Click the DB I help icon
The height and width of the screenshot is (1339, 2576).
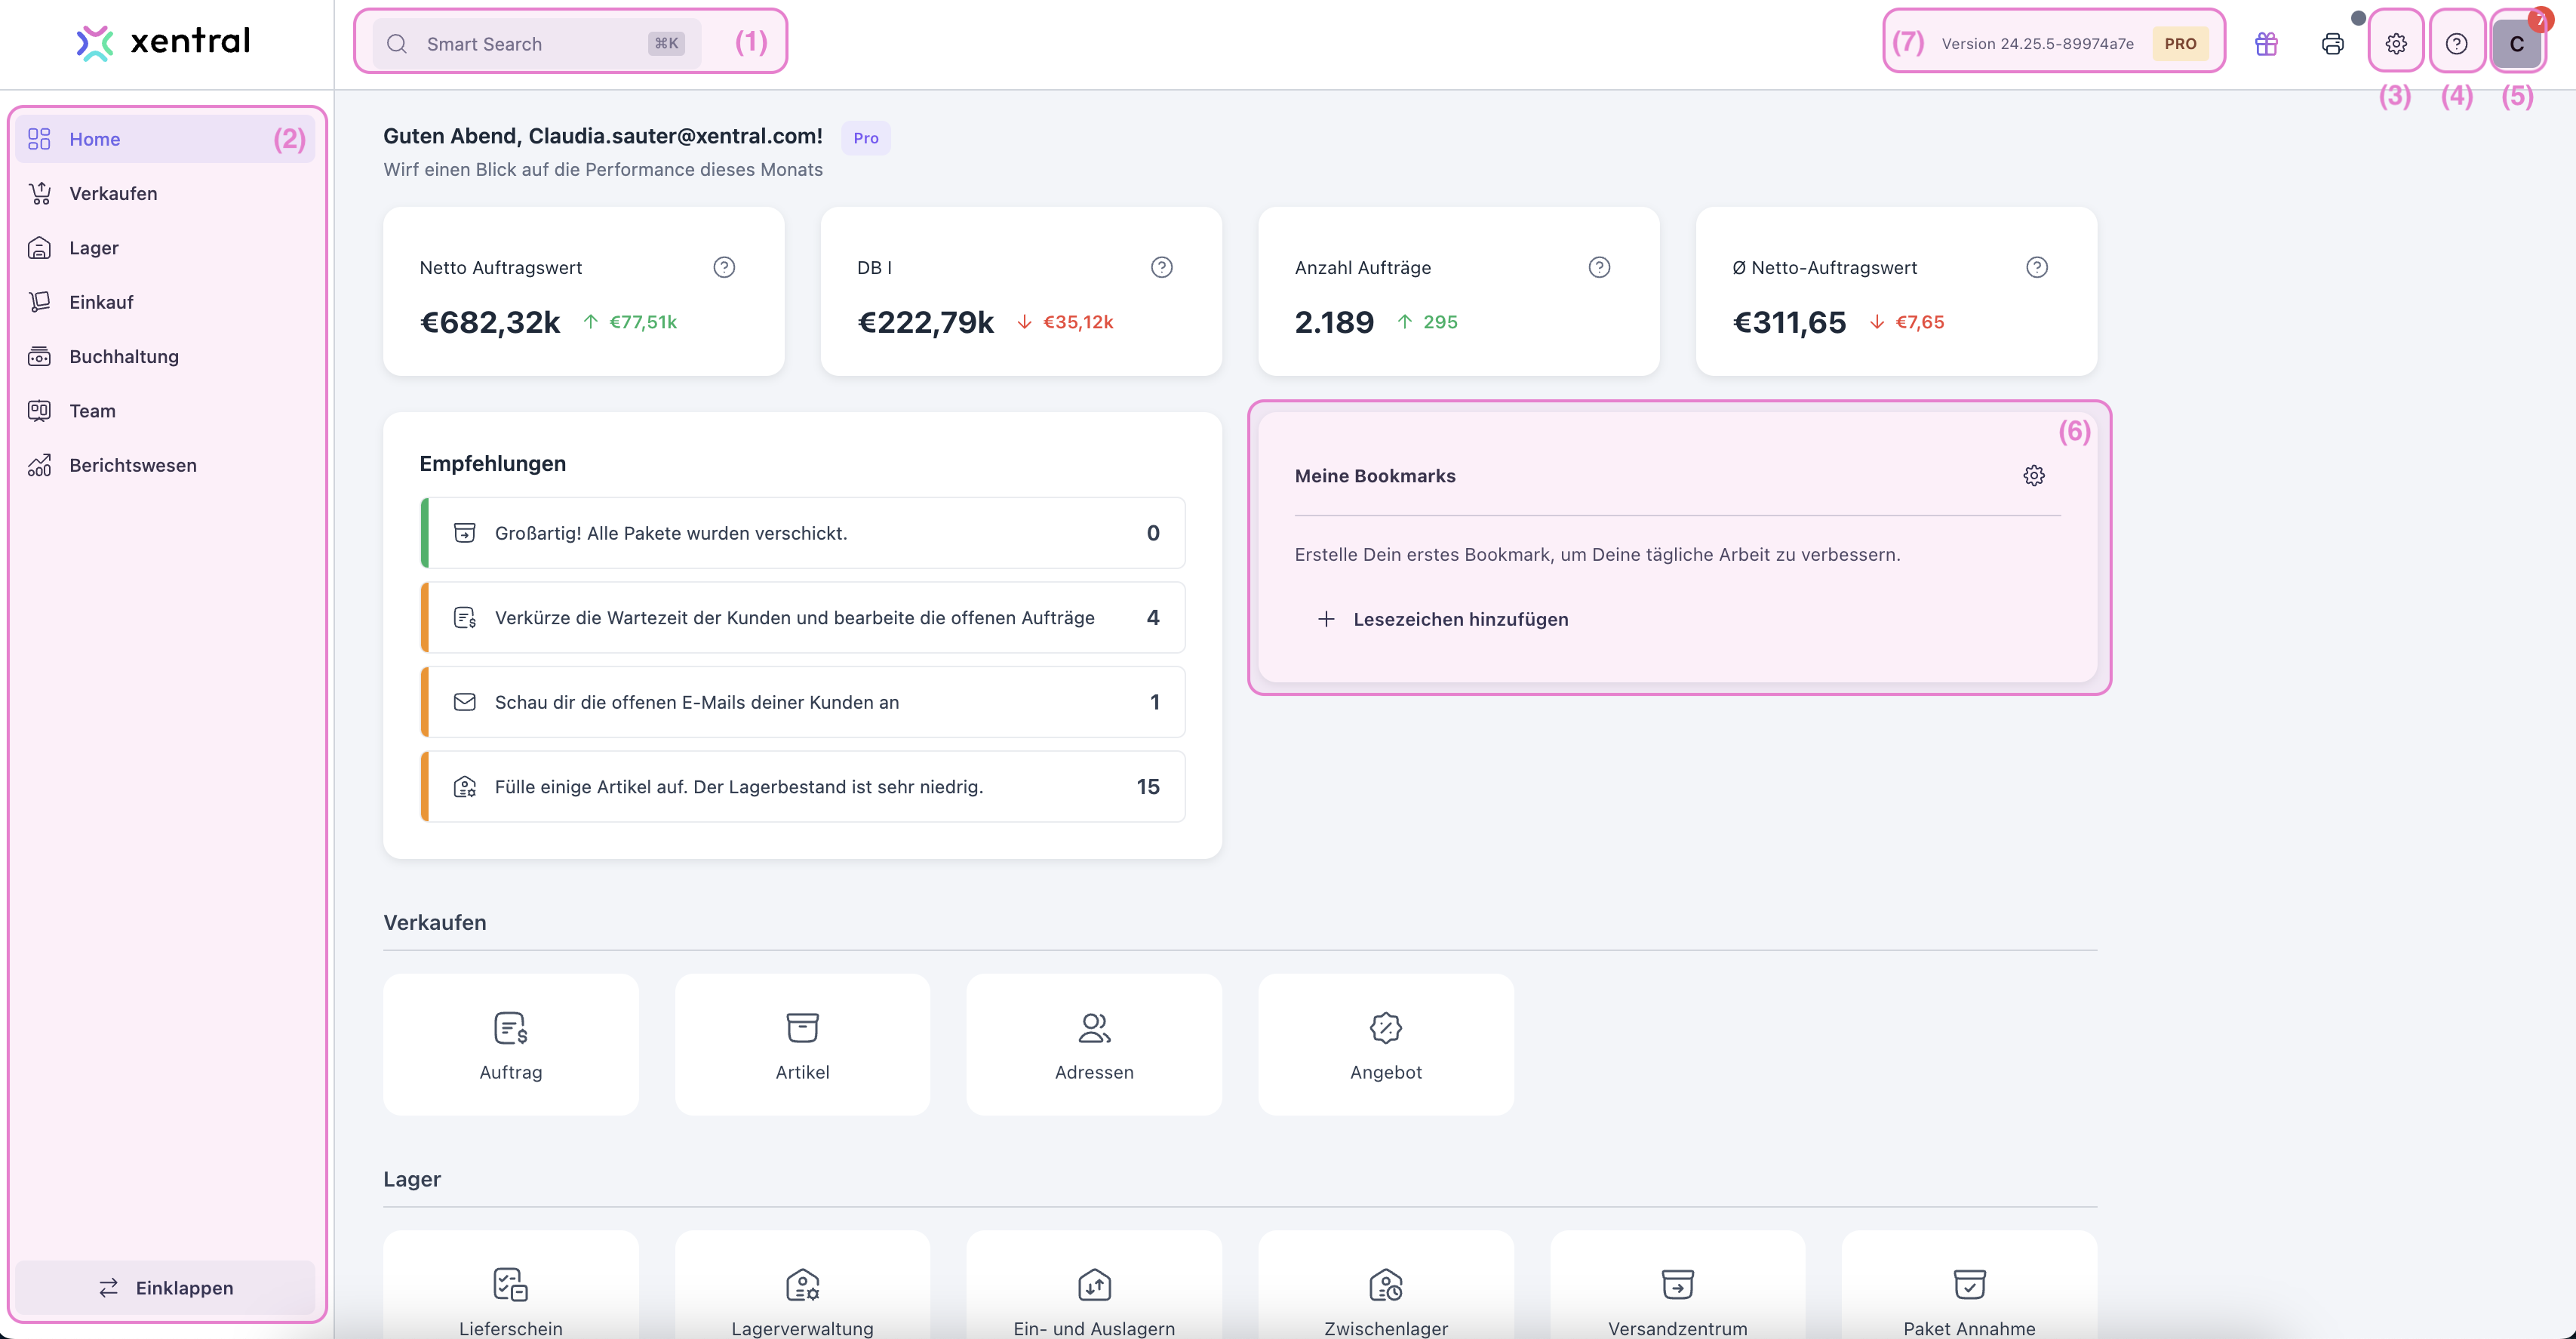coord(1161,267)
